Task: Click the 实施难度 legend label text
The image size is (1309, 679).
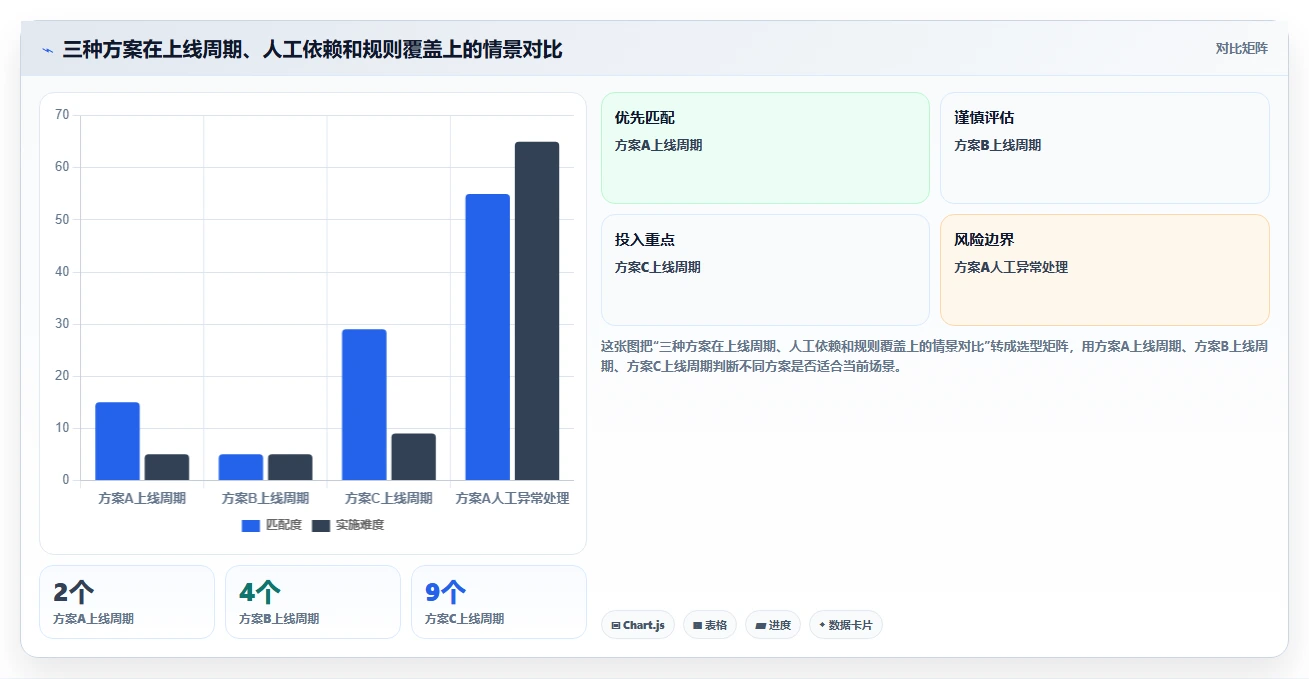Action: pyautogui.click(x=359, y=525)
